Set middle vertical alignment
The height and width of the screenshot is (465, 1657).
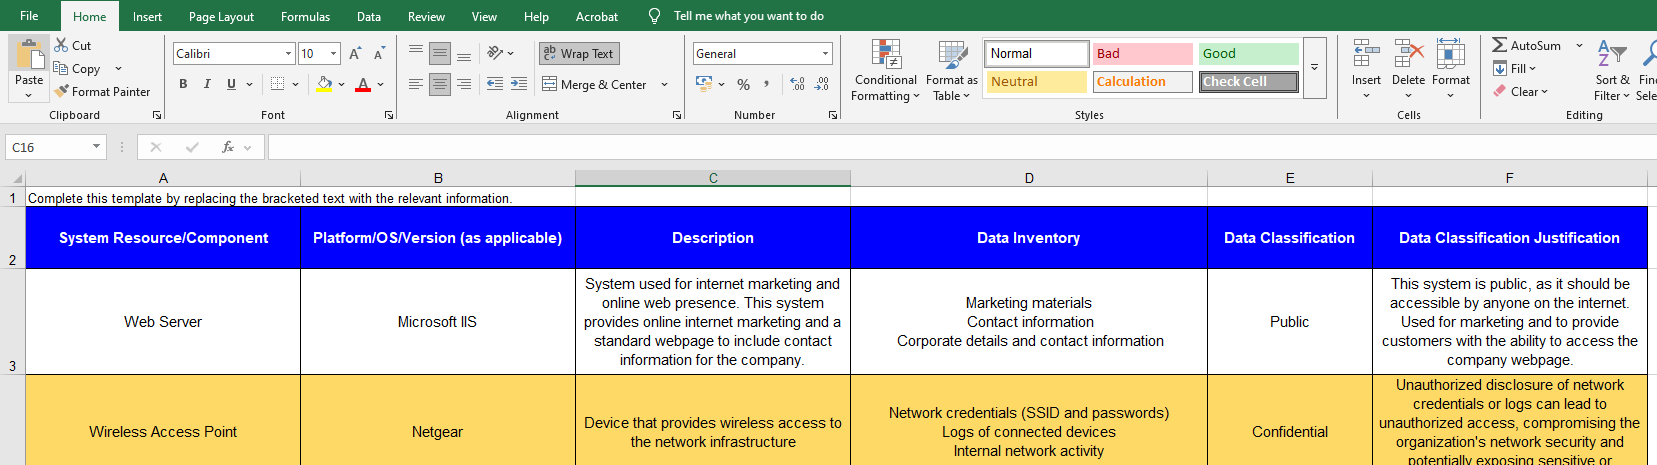coord(440,53)
